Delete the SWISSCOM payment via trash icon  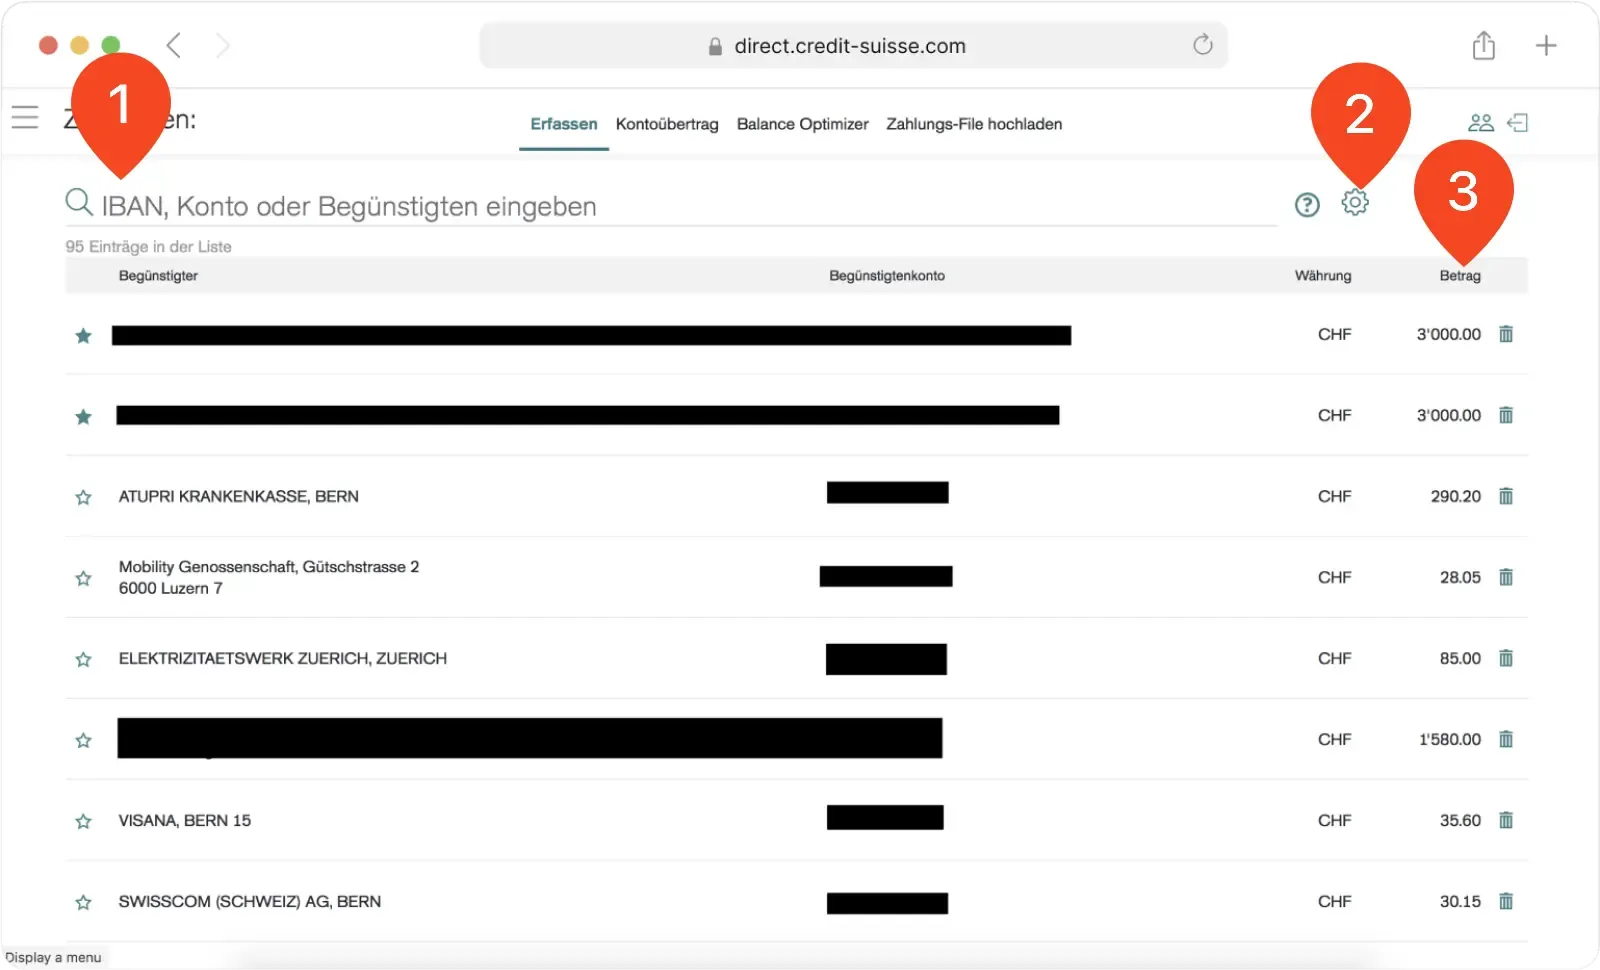[x=1506, y=901]
